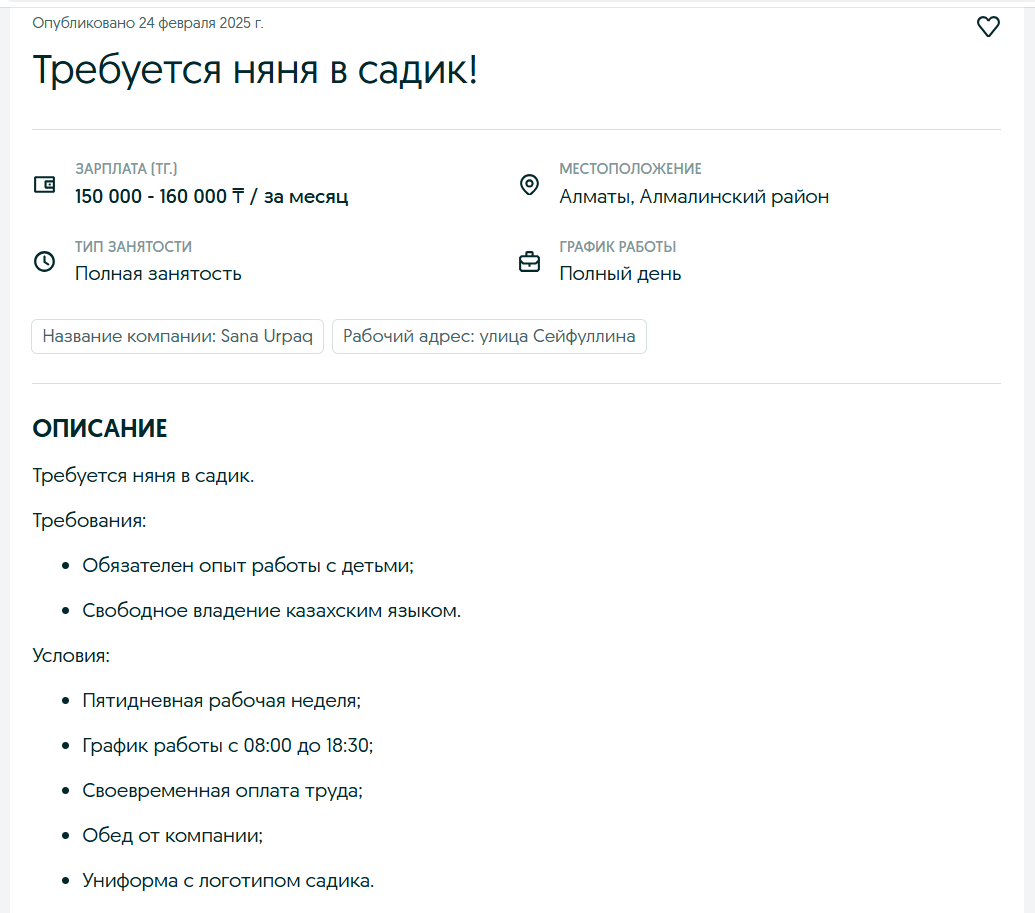
Task: Select the work address tag улица Сейфуллина
Action: click(x=489, y=337)
